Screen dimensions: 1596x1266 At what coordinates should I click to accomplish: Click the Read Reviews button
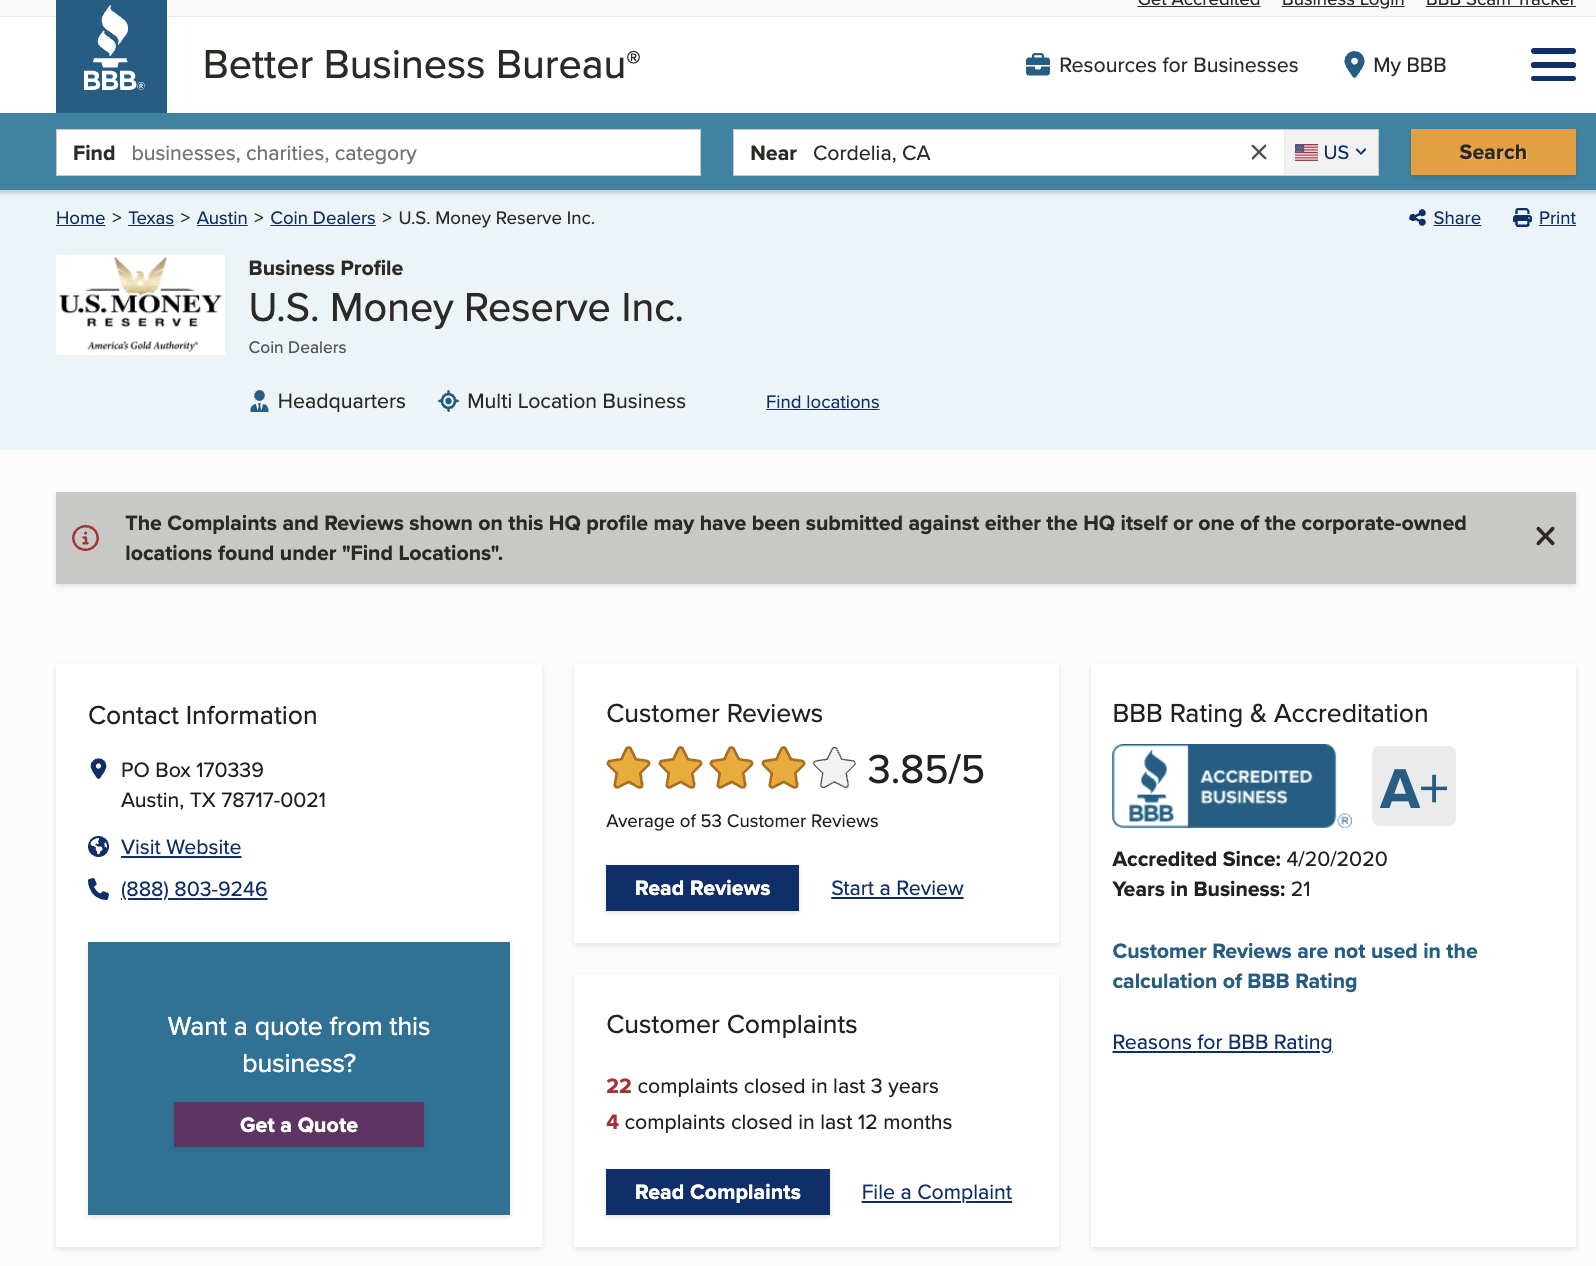click(x=702, y=888)
